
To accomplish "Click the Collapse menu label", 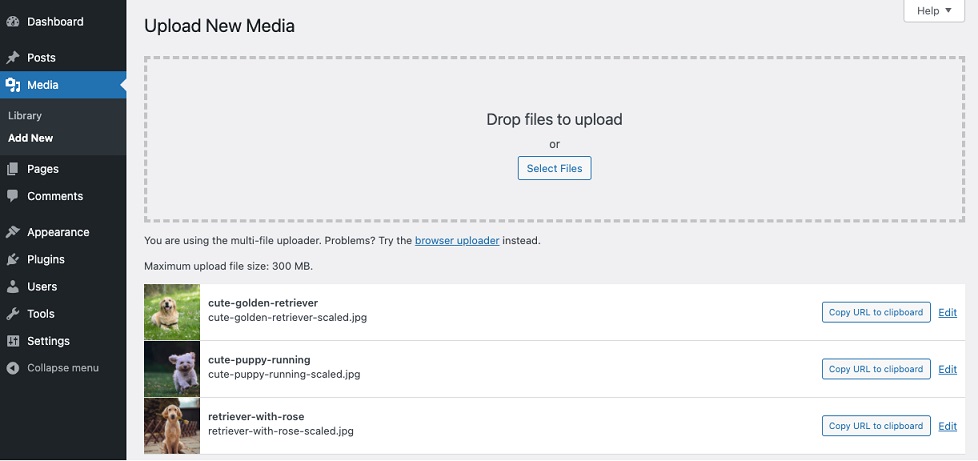I will [63, 368].
